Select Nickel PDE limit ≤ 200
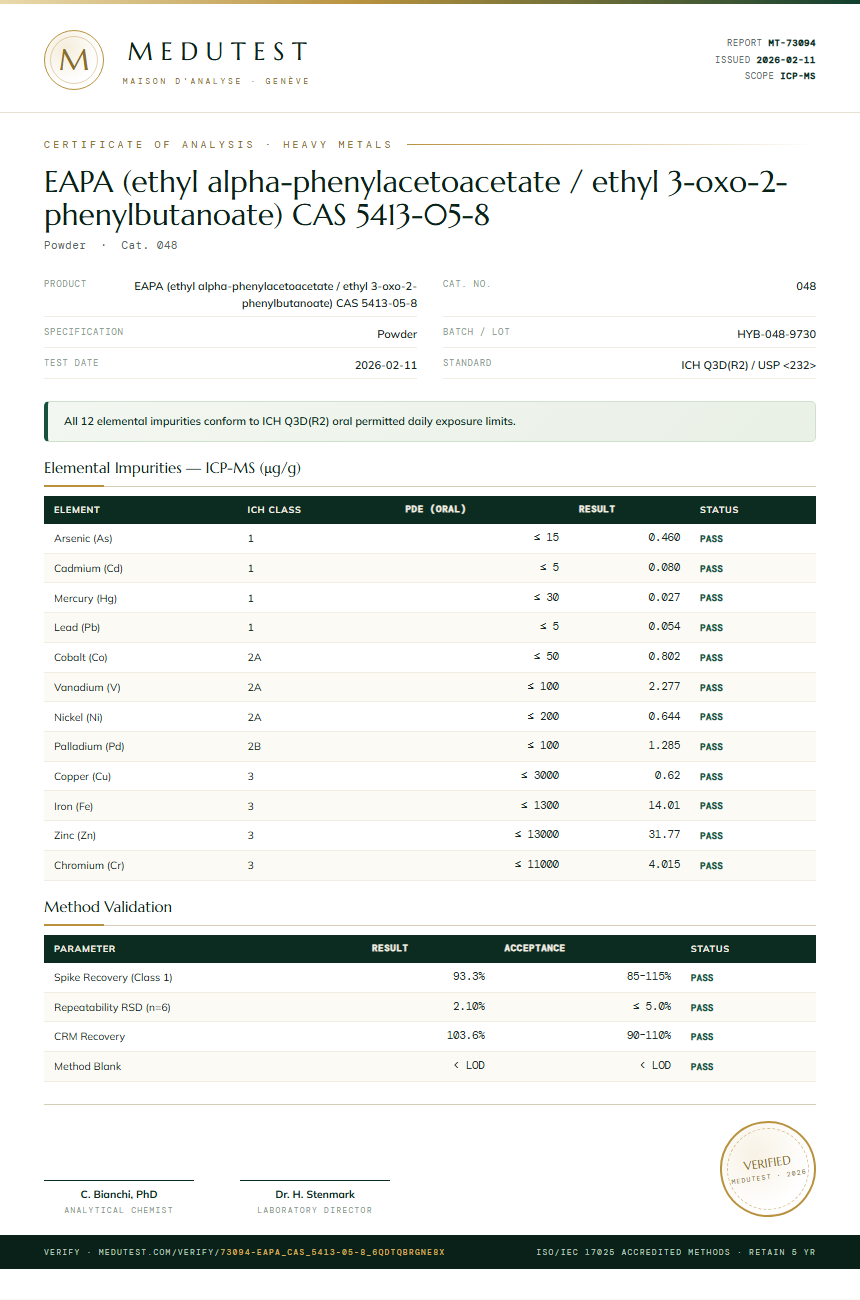860x1300 pixels. click(x=543, y=716)
